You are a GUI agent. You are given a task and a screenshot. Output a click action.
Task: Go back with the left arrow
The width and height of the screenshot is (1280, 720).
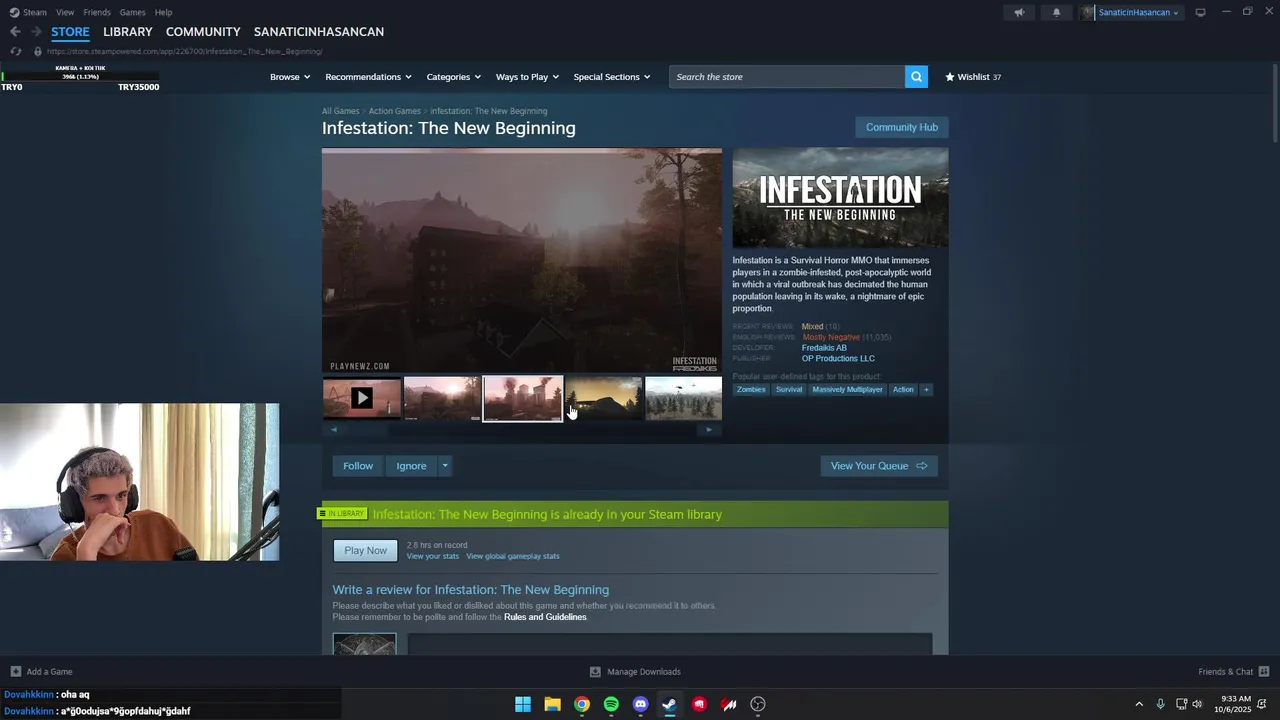pos(15,32)
